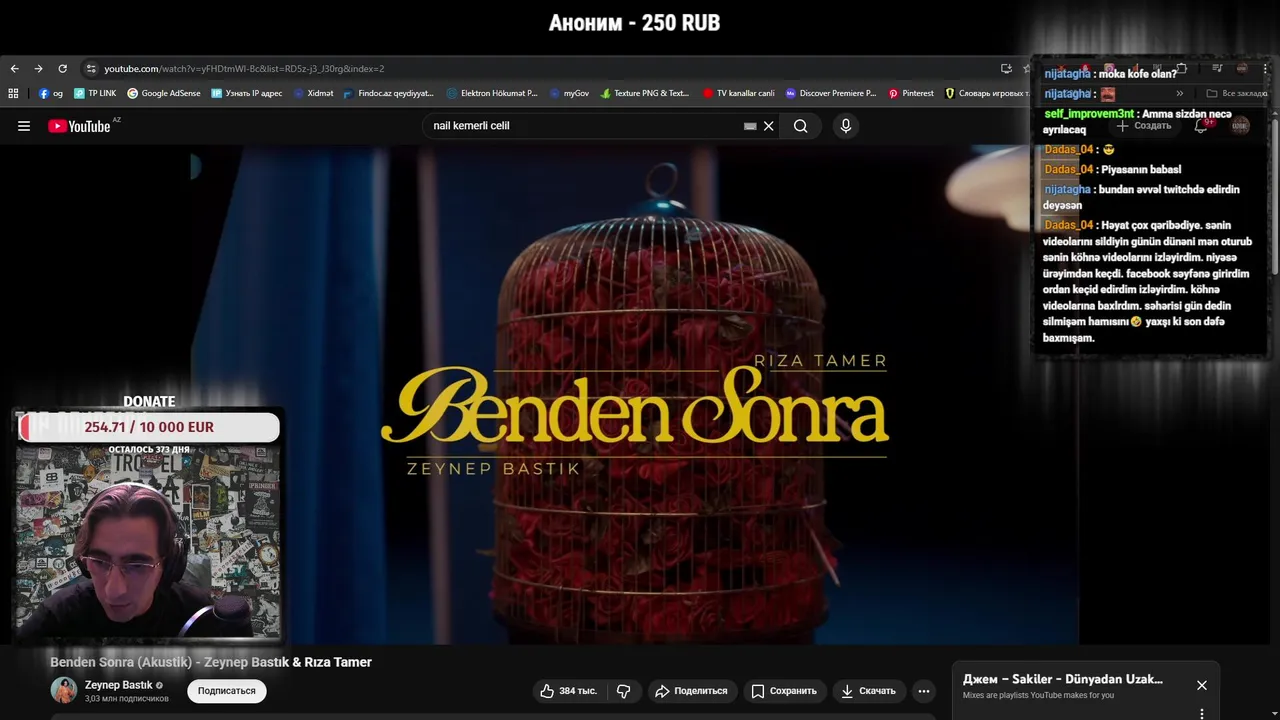Open the Узнать IP адрес bookmark
This screenshot has height=720, width=1280.
(x=247, y=93)
